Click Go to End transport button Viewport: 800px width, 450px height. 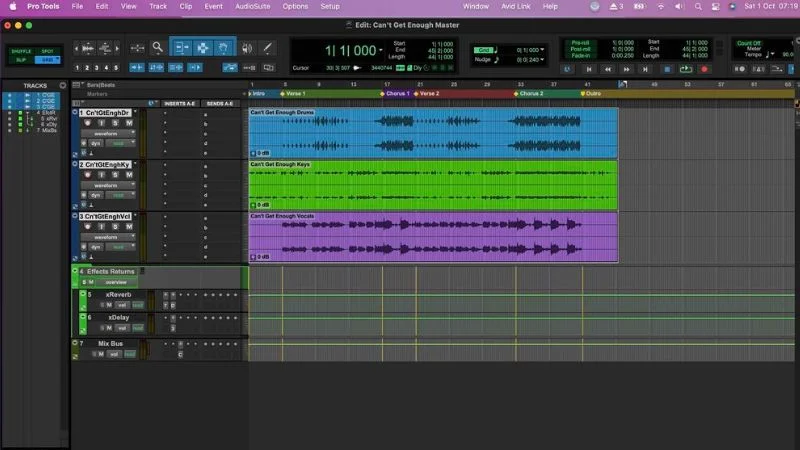click(645, 69)
